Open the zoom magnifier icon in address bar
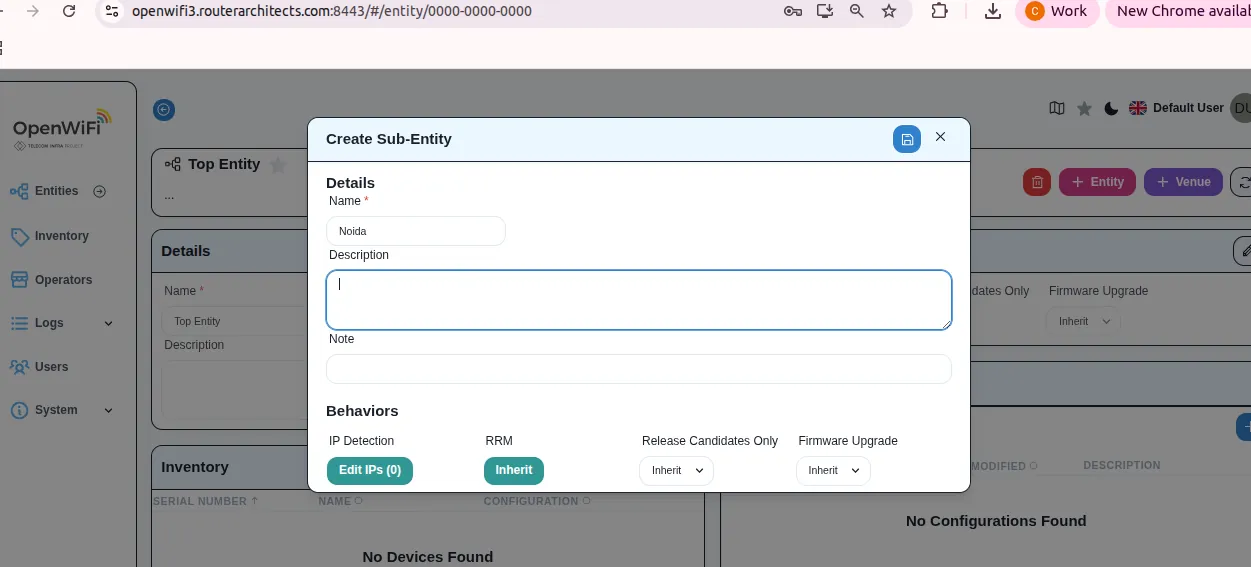Viewport: 1251px width, 567px height. tap(857, 11)
